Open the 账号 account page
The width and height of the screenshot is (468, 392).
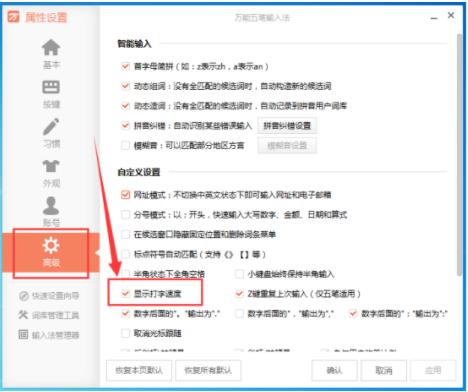[x=51, y=212]
